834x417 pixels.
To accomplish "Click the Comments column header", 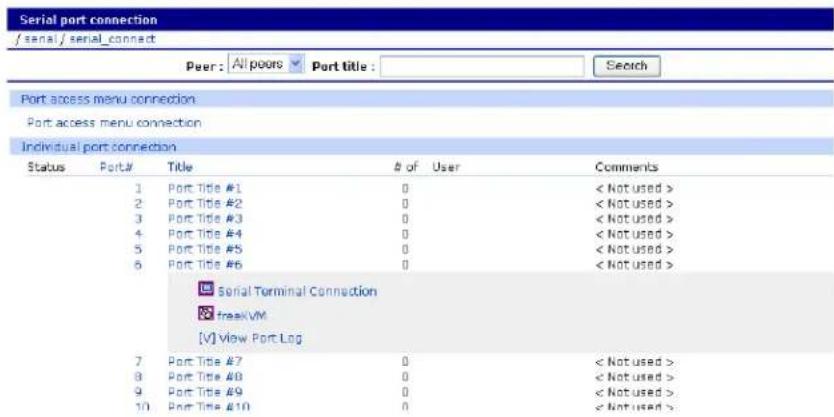I will click(x=627, y=167).
